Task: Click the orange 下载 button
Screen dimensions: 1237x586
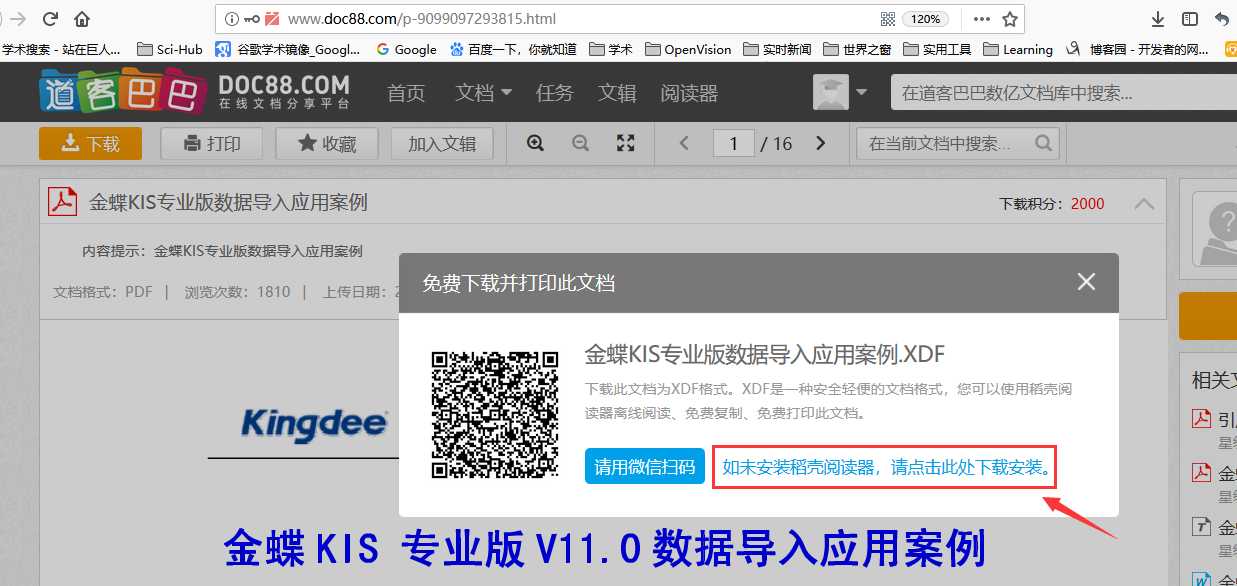Action: [x=90, y=144]
